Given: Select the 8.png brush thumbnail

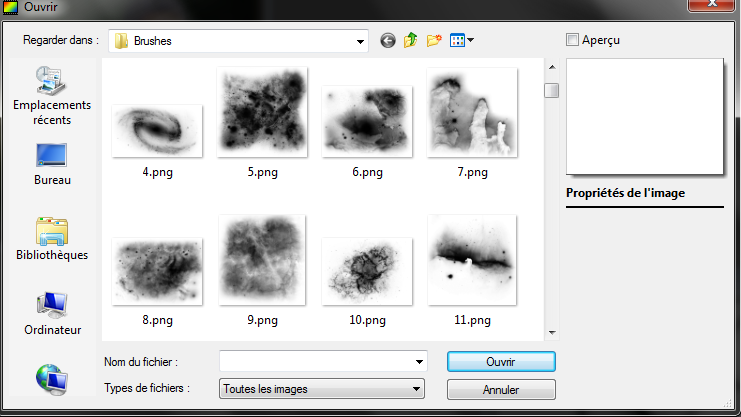Looking at the screenshot, I should (x=157, y=271).
